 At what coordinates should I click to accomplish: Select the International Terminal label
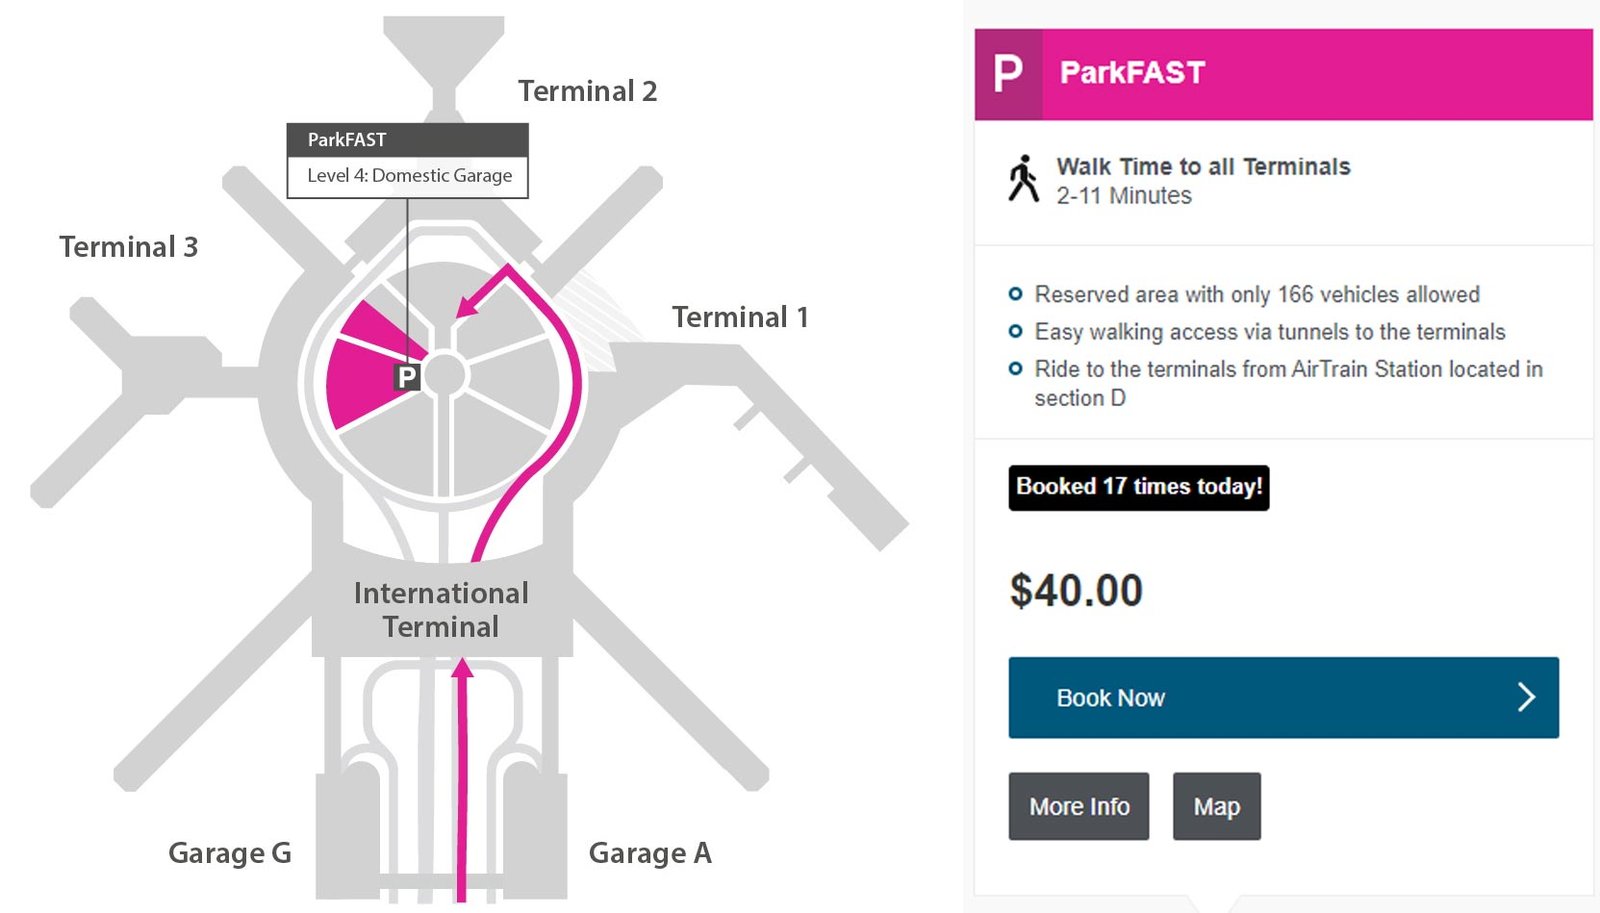coord(441,610)
